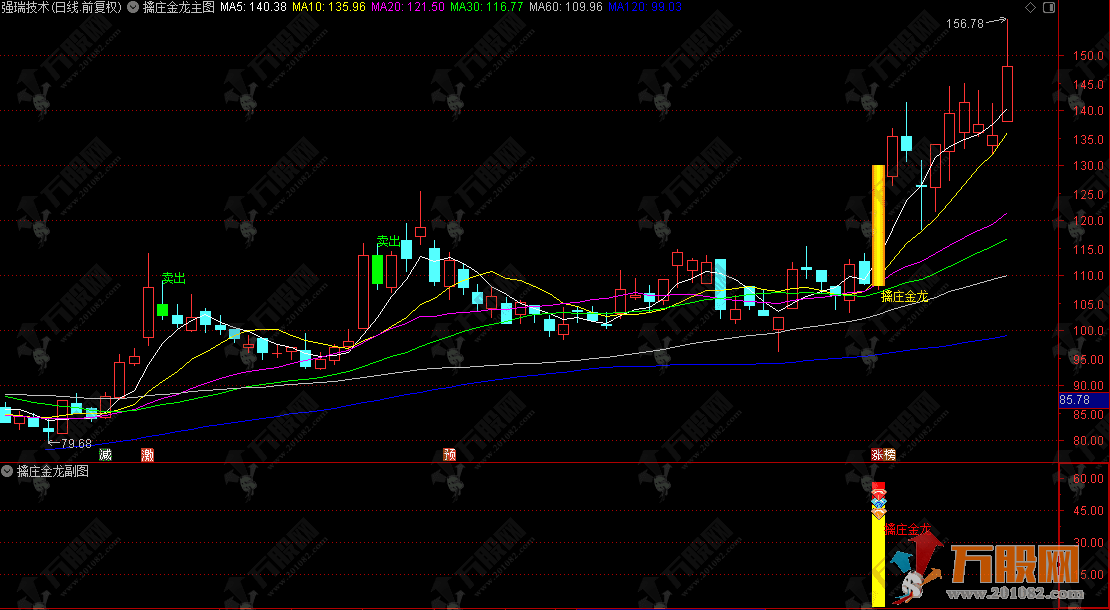Screen dimensions: 1110x610
Task: Click the 85.78 price tag on axis
Action: coord(1079,401)
